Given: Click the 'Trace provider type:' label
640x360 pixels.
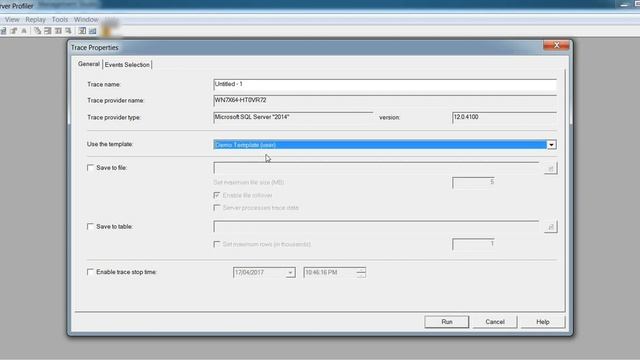Looking at the screenshot, I should pyautogui.click(x=114, y=118).
